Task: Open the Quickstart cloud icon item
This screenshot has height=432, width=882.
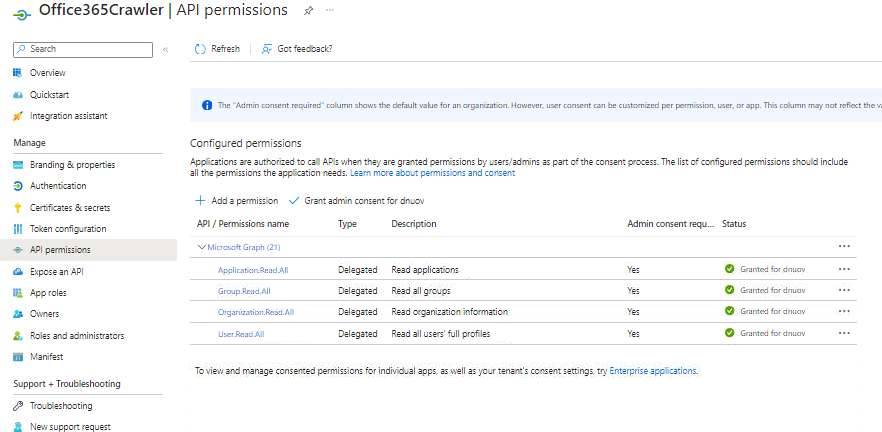Action: [x=18, y=94]
